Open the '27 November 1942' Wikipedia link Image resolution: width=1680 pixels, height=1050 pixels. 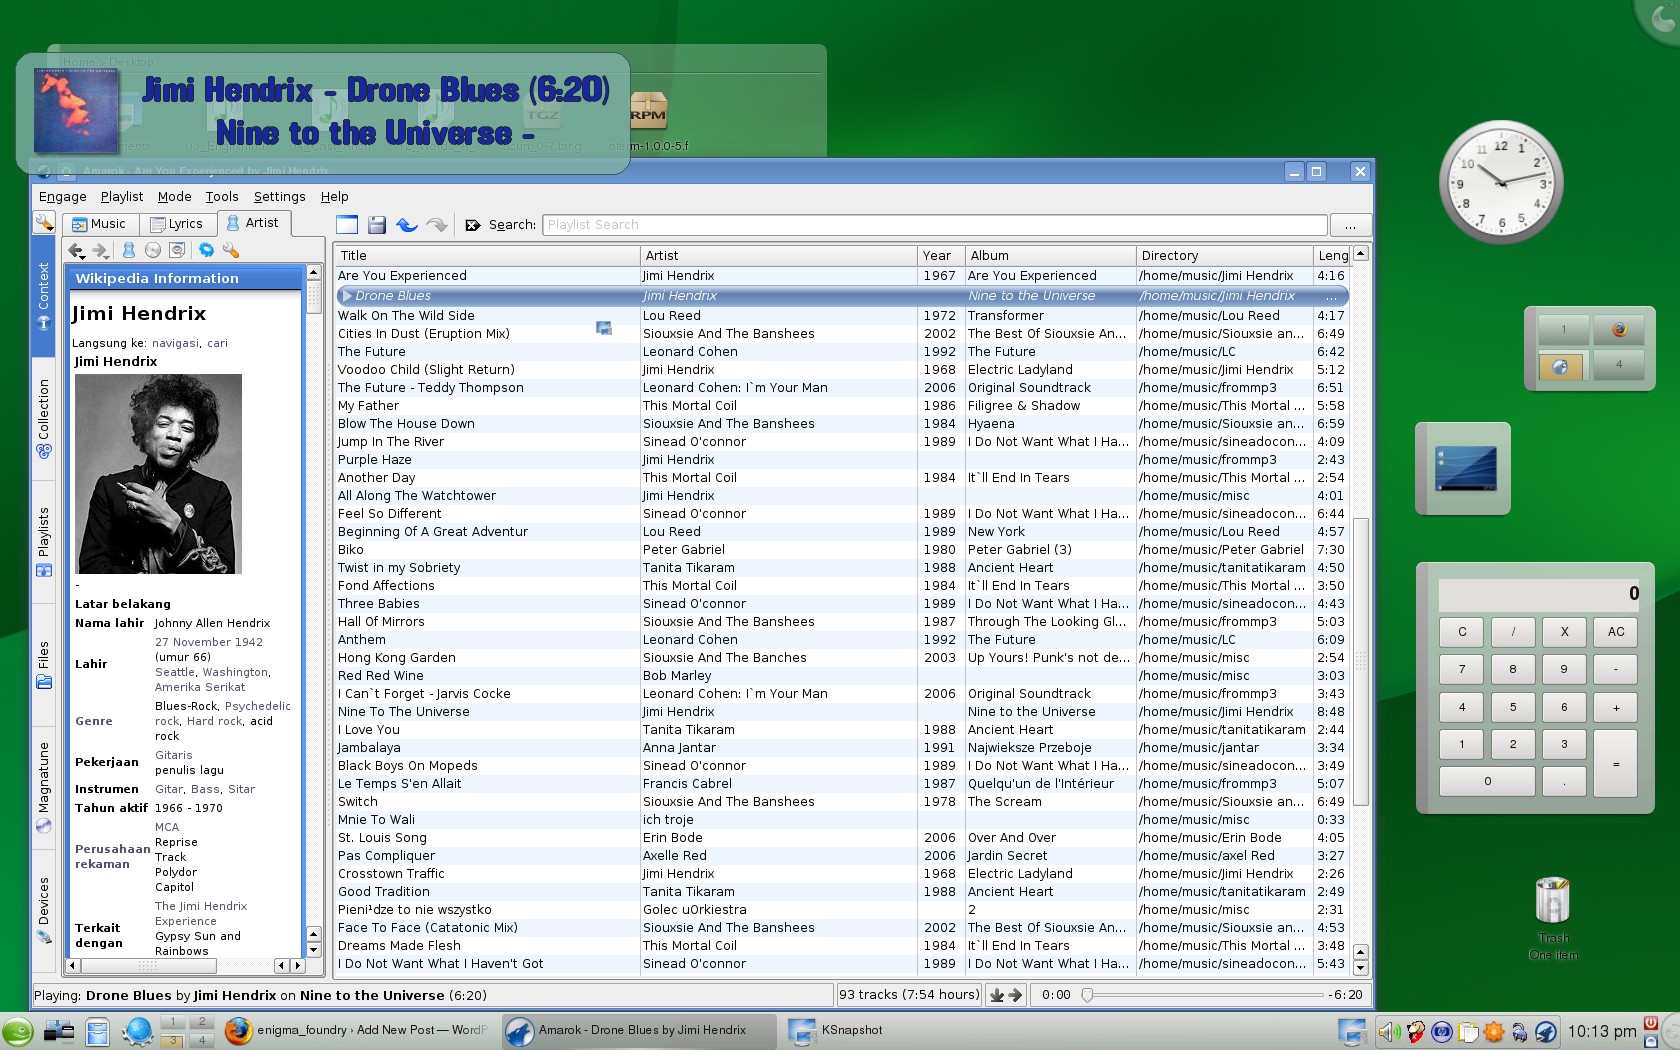[x=209, y=643]
